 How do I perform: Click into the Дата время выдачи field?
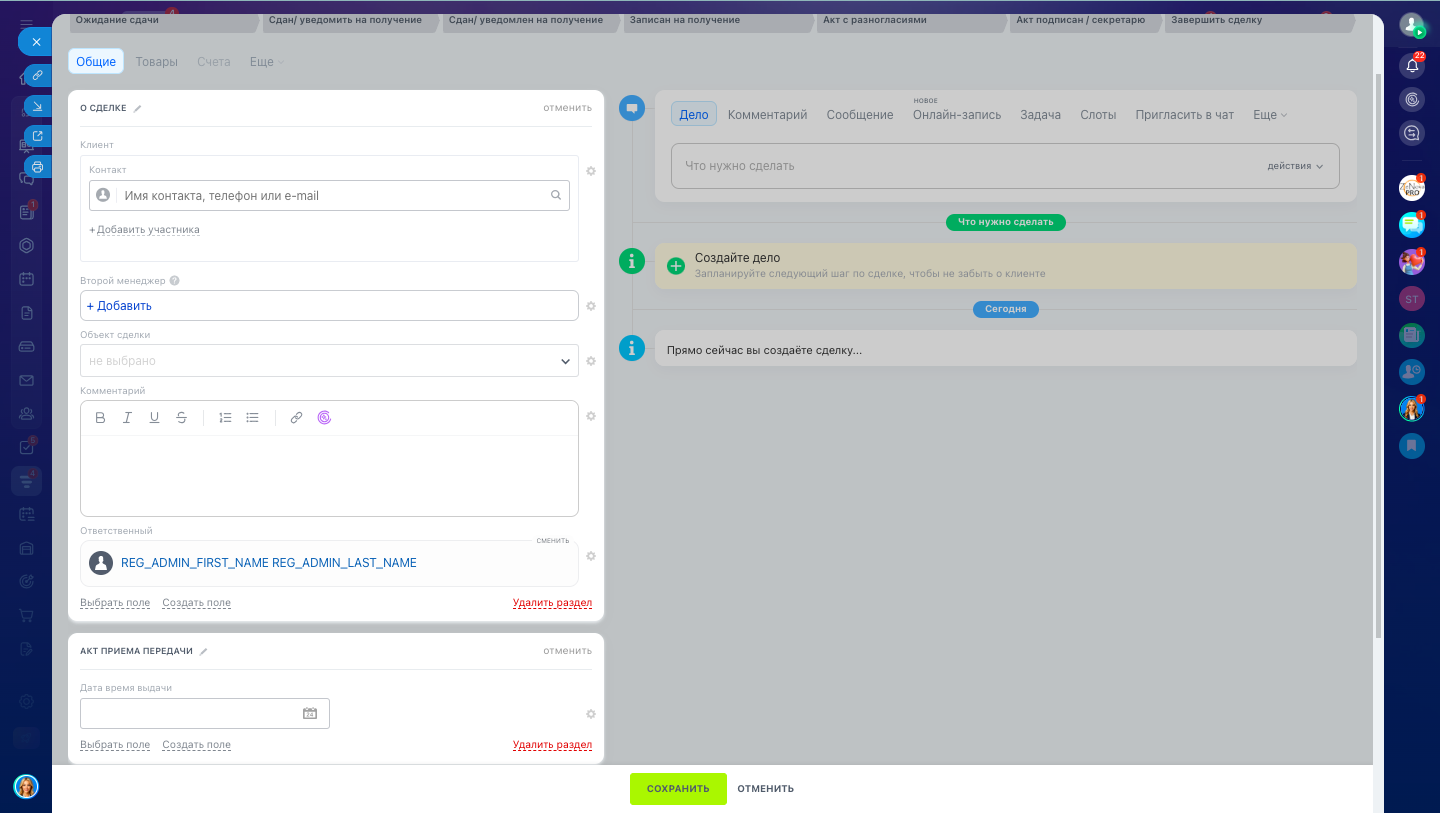coord(205,714)
